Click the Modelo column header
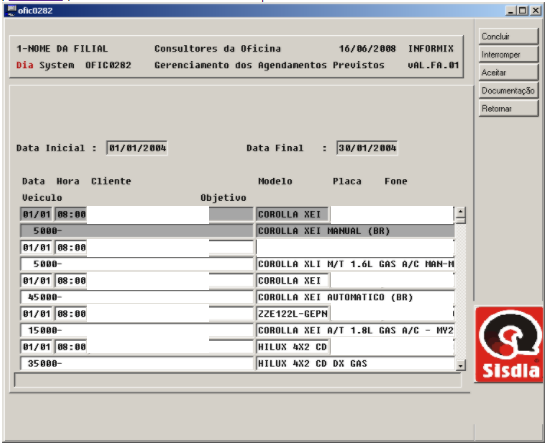 pos(275,181)
